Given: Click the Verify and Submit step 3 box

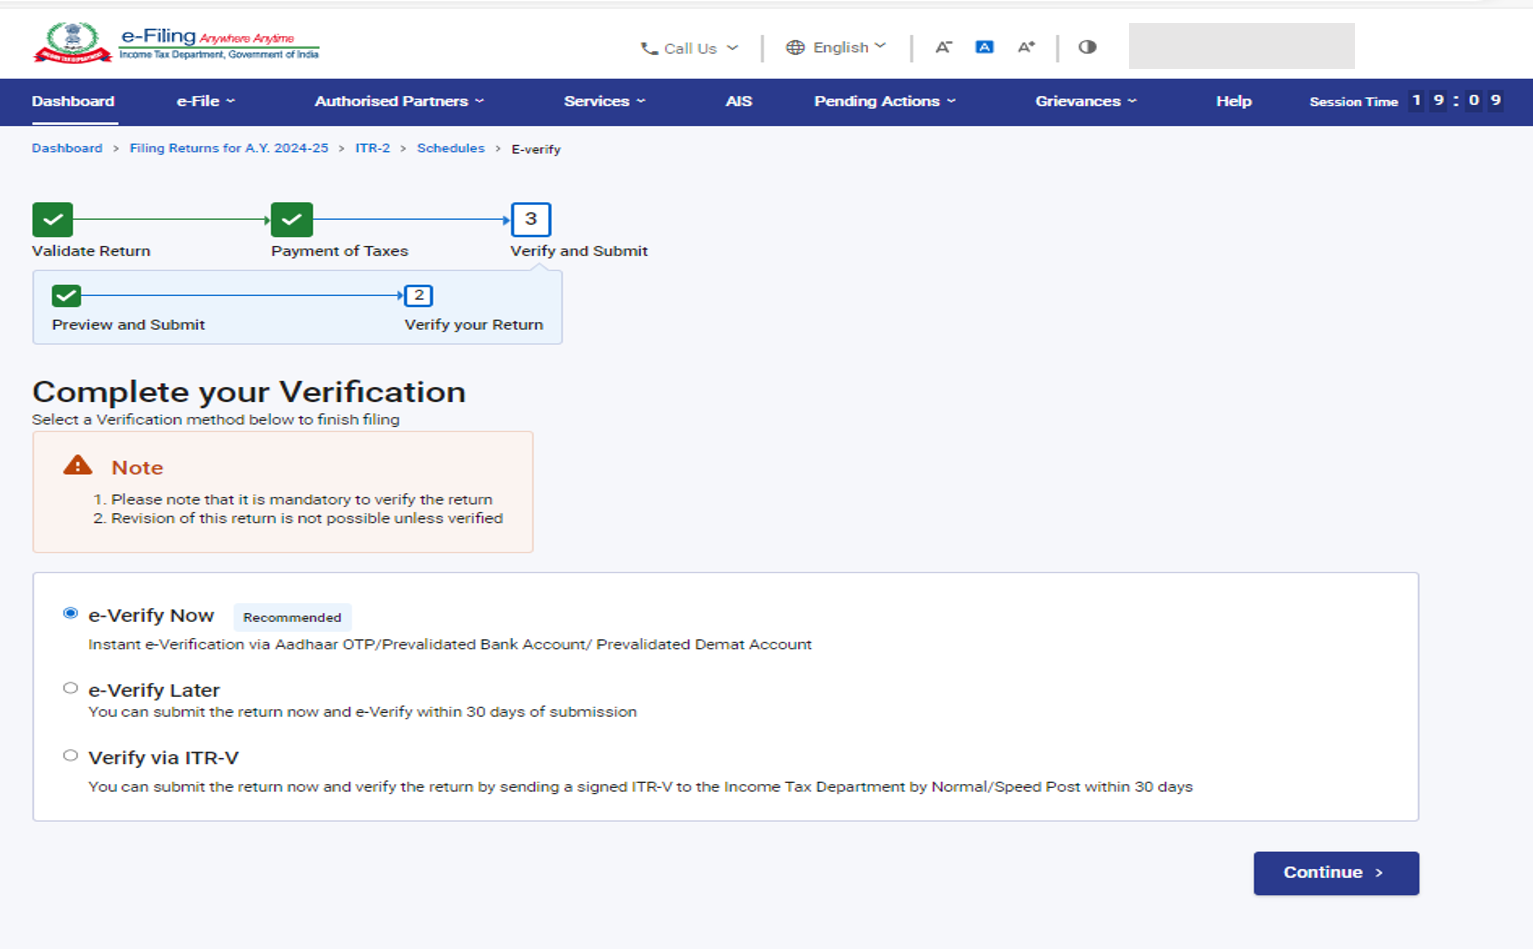Looking at the screenshot, I should 530,219.
